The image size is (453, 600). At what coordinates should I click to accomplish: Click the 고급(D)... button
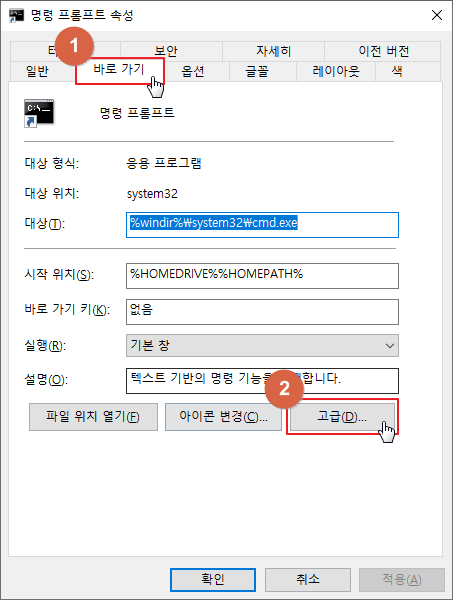tap(342, 416)
